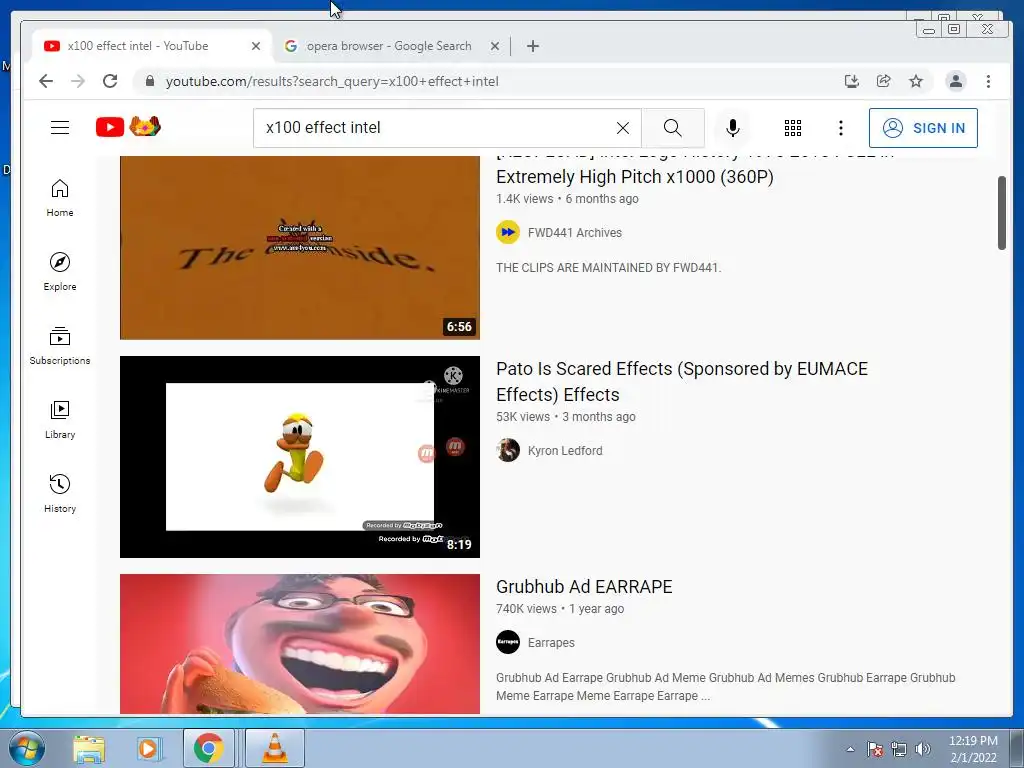This screenshot has height=768, width=1024.
Task: Open the YouTube hamburger guide menu
Action: coord(60,127)
